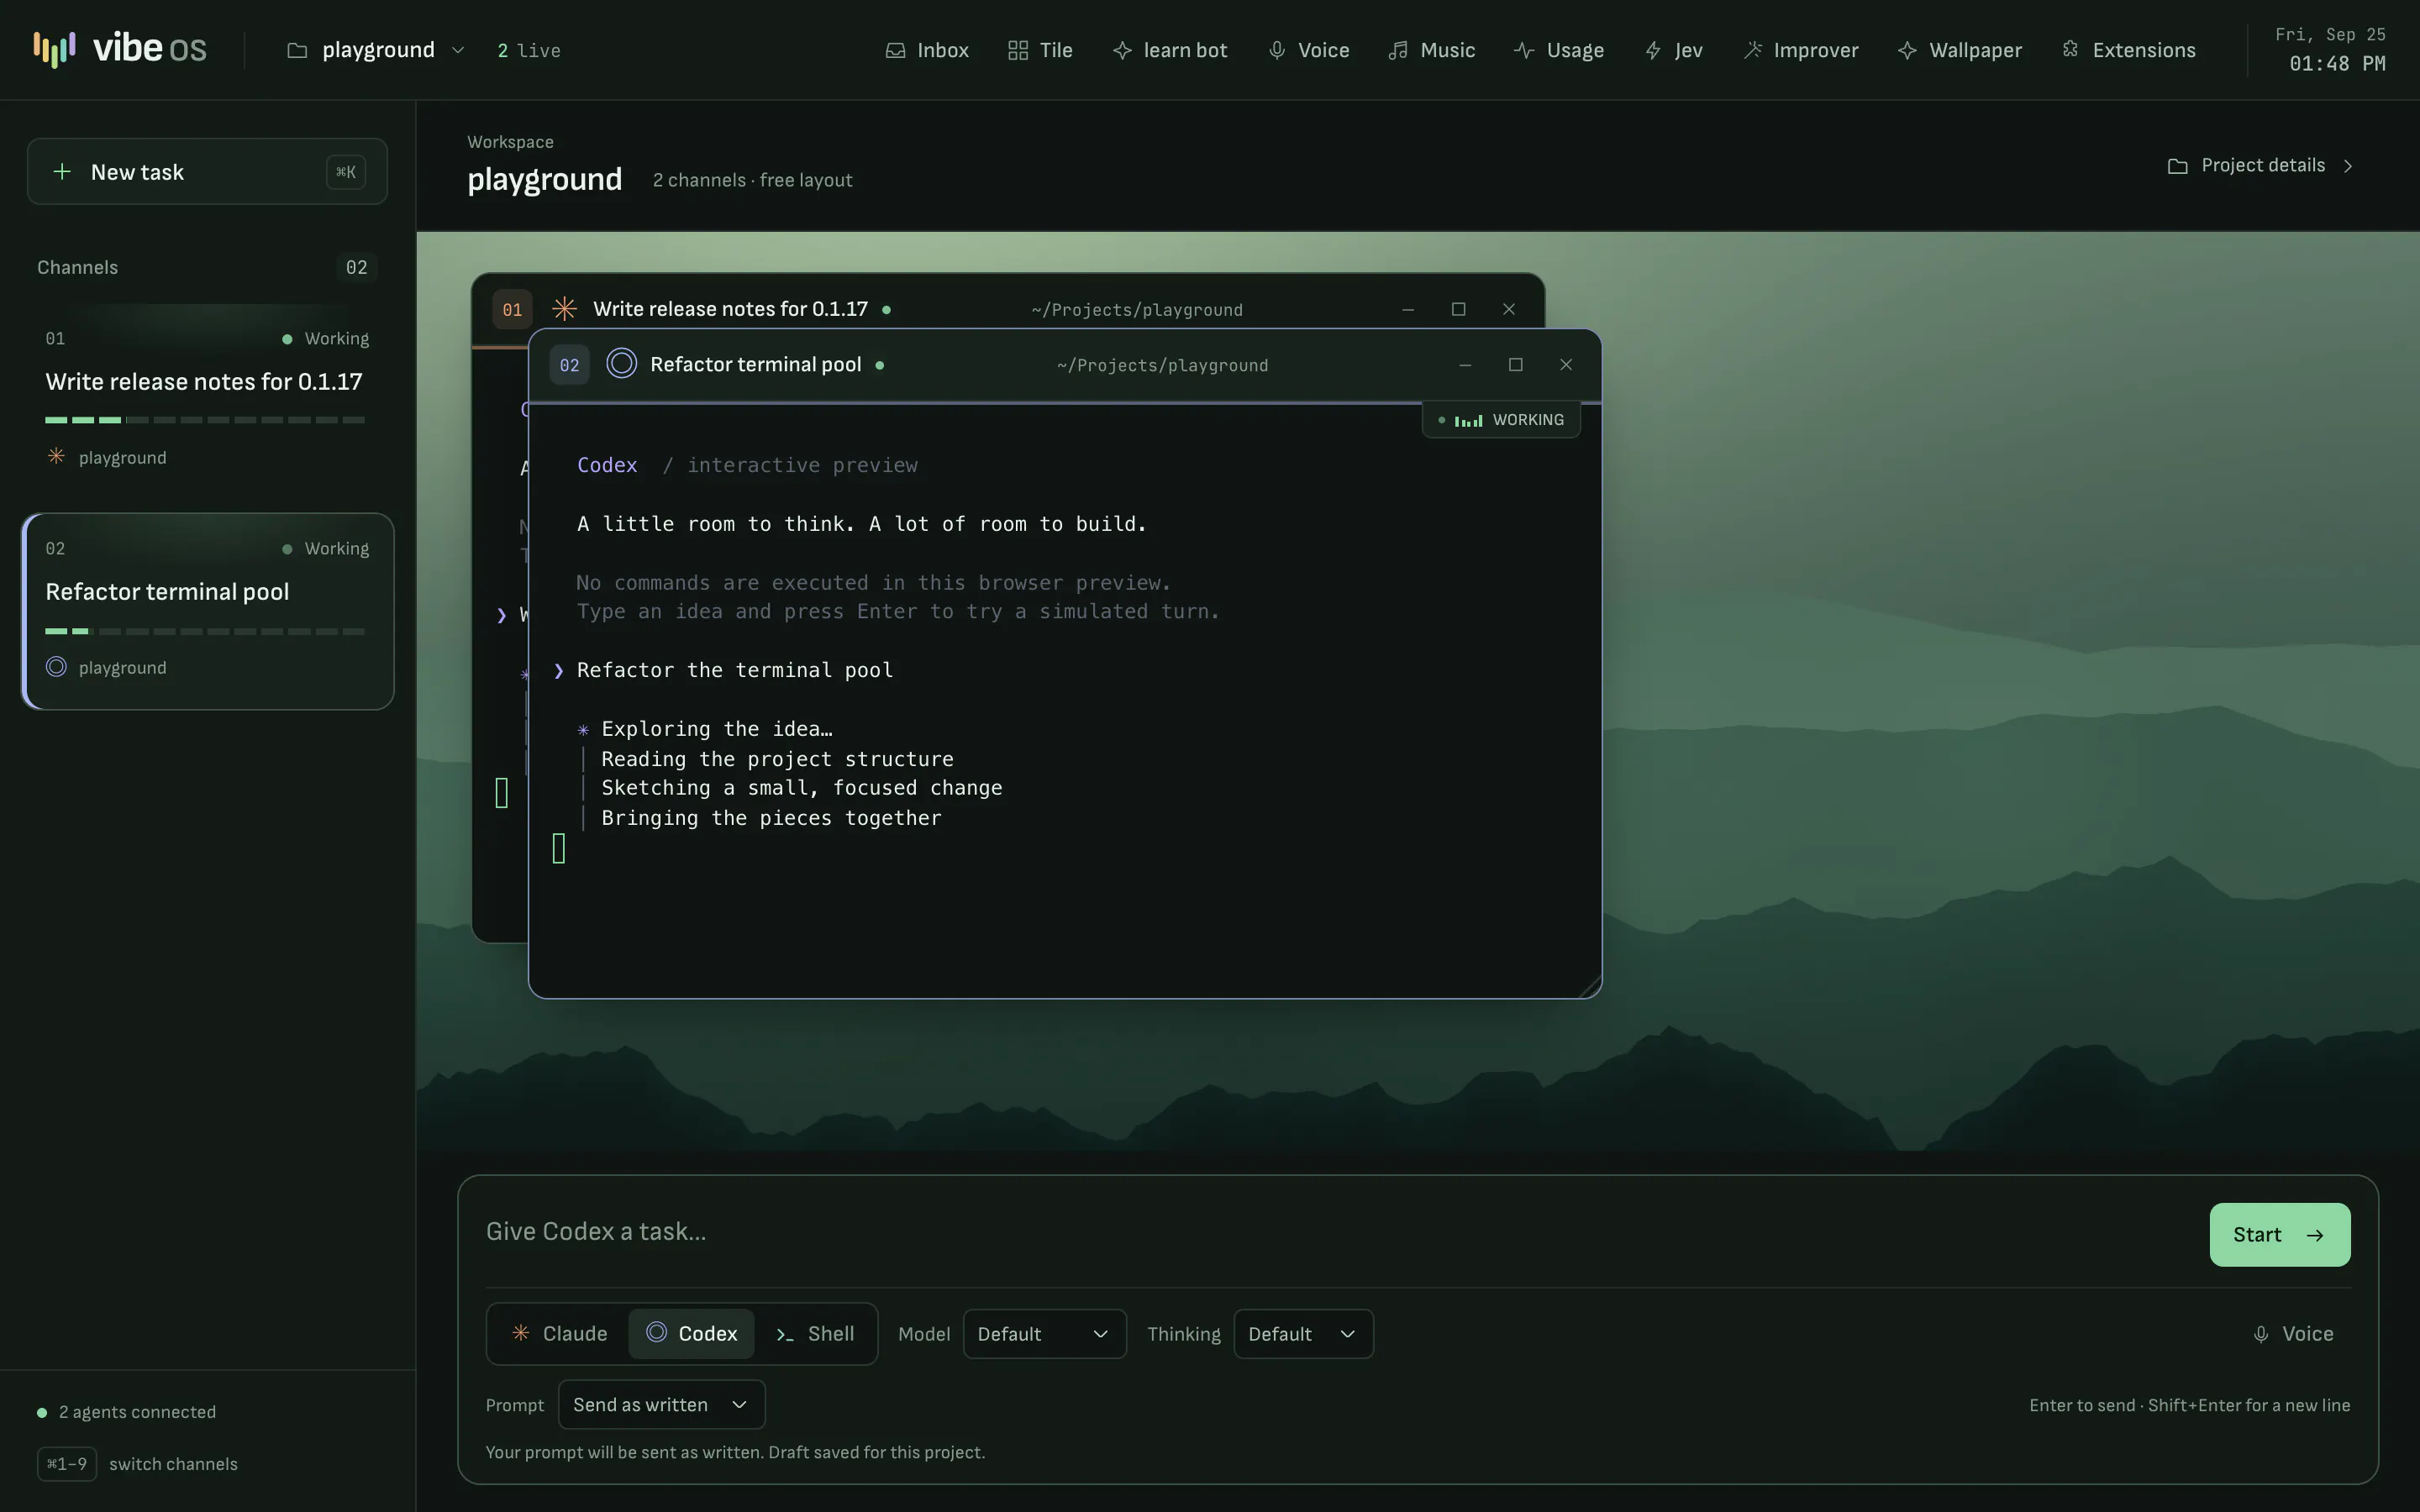Open the Thinking dropdown
This screenshot has height=1512, width=2420.
[1303, 1334]
